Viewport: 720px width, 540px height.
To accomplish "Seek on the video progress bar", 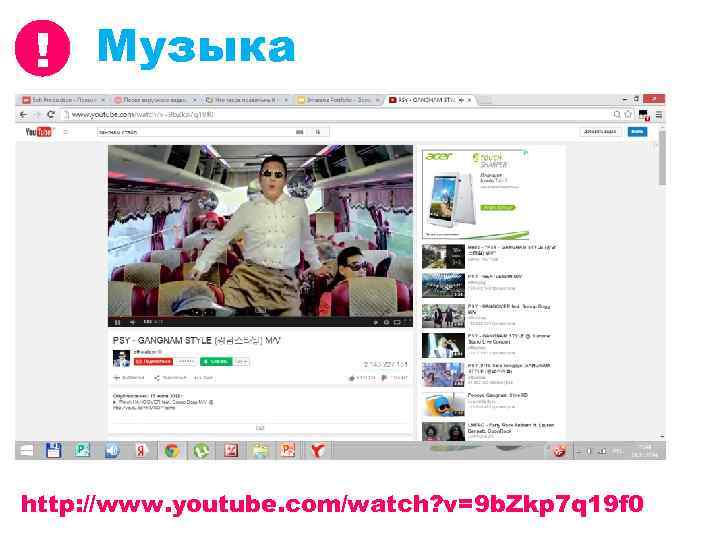I will 260,317.
